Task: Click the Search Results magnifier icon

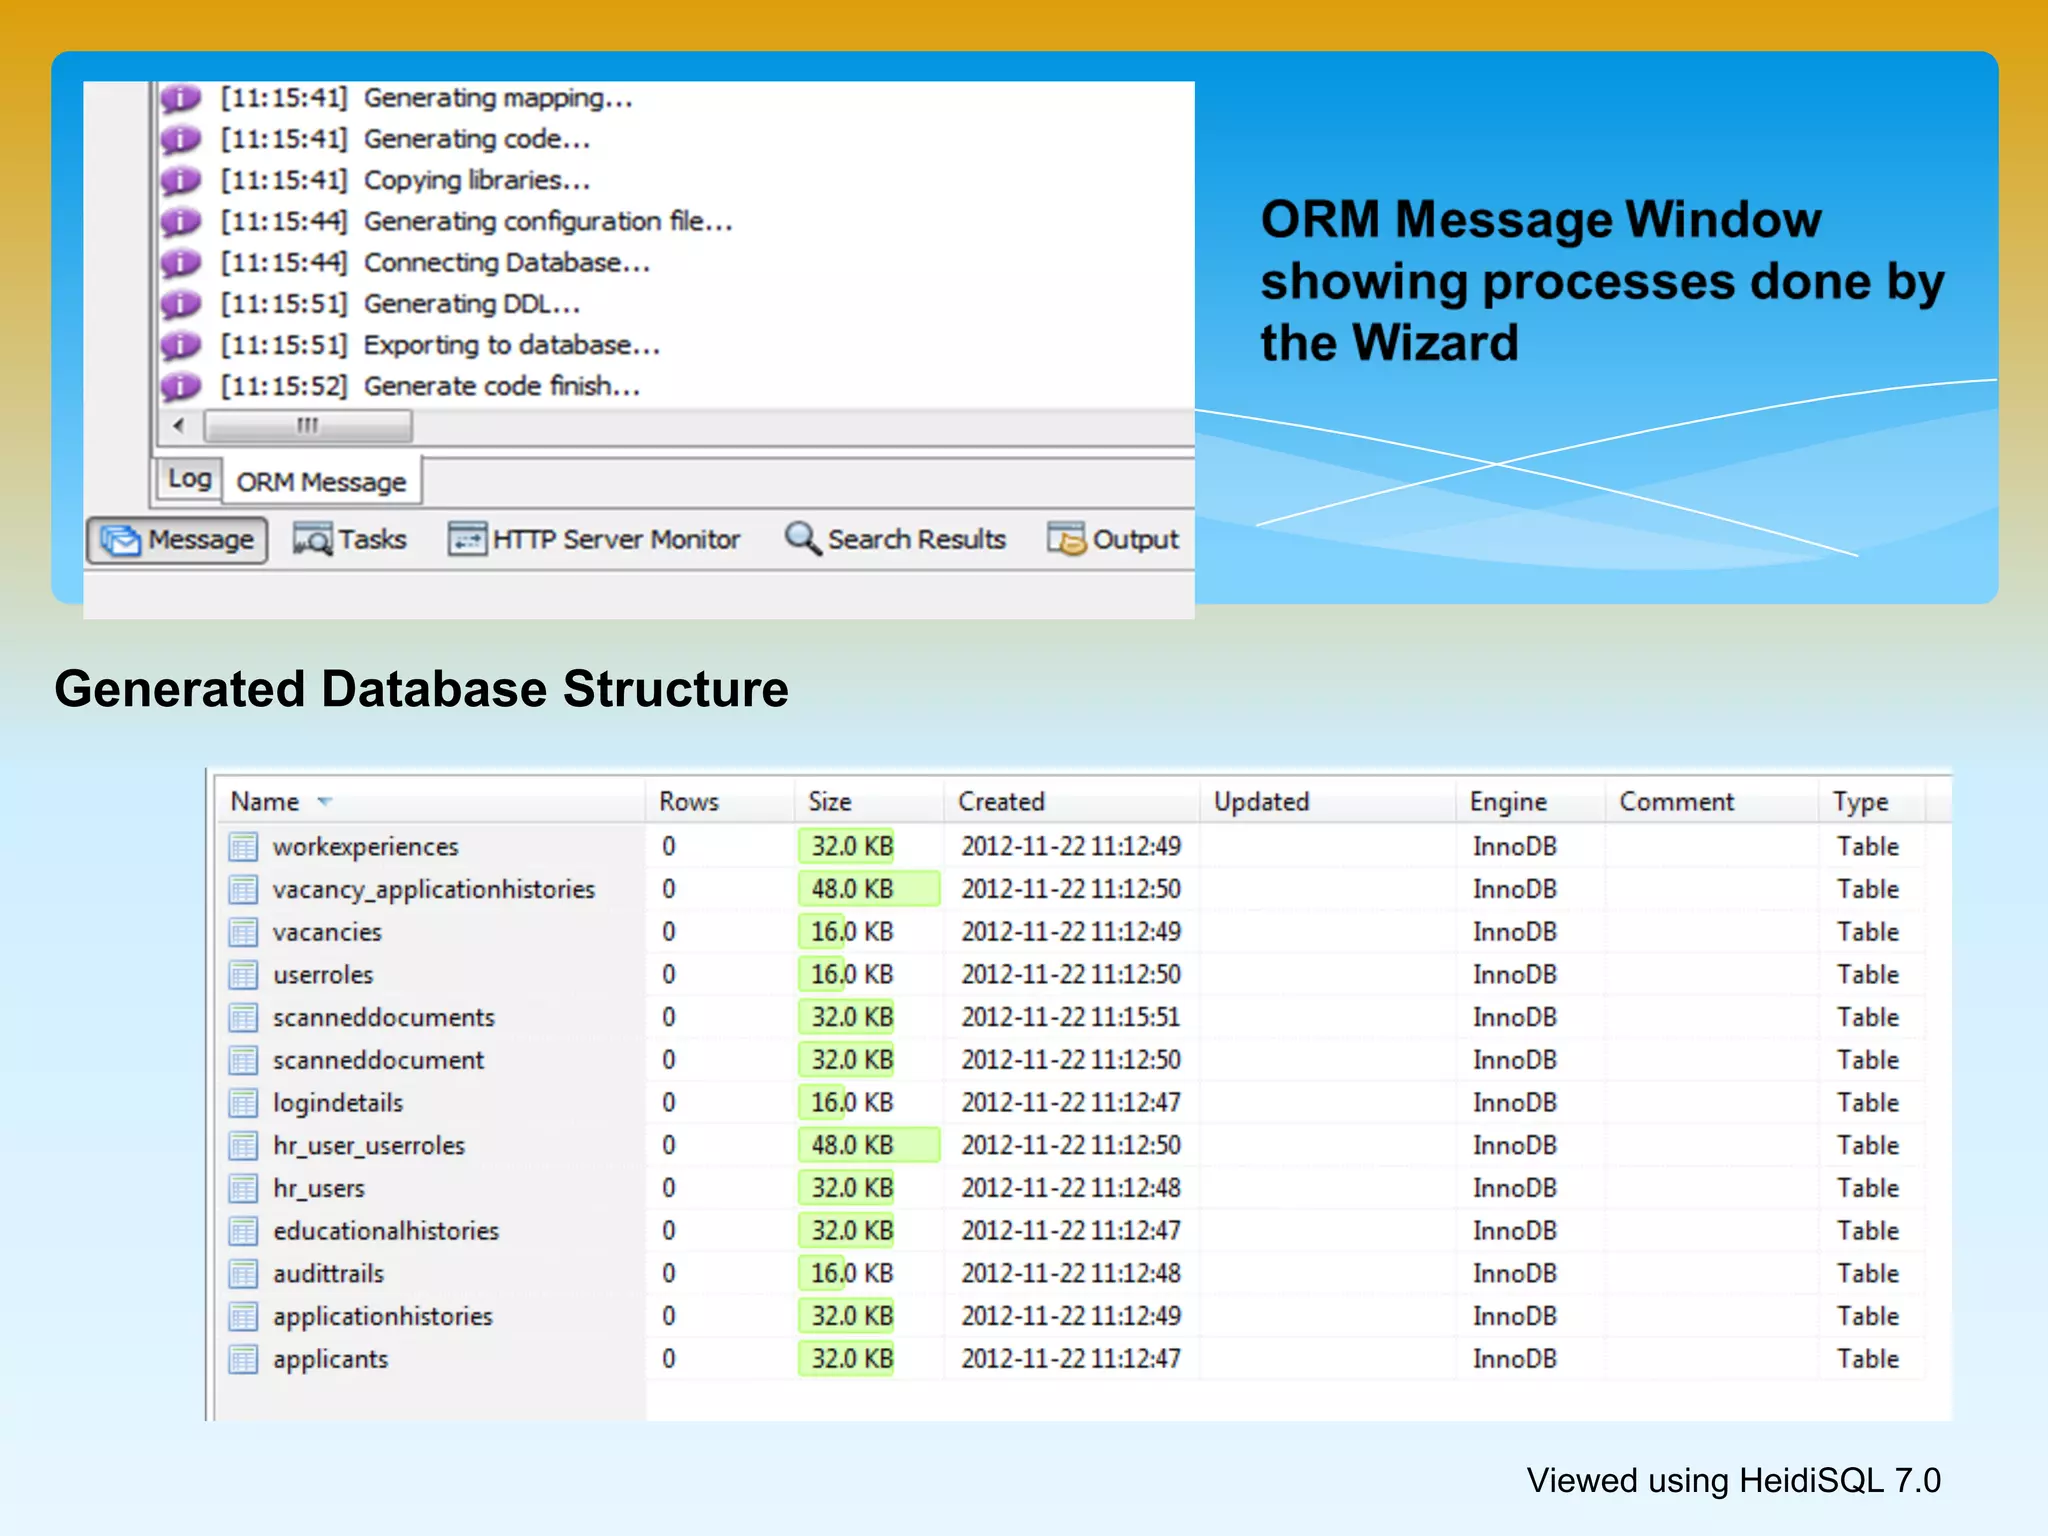Action: click(x=803, y=538)
